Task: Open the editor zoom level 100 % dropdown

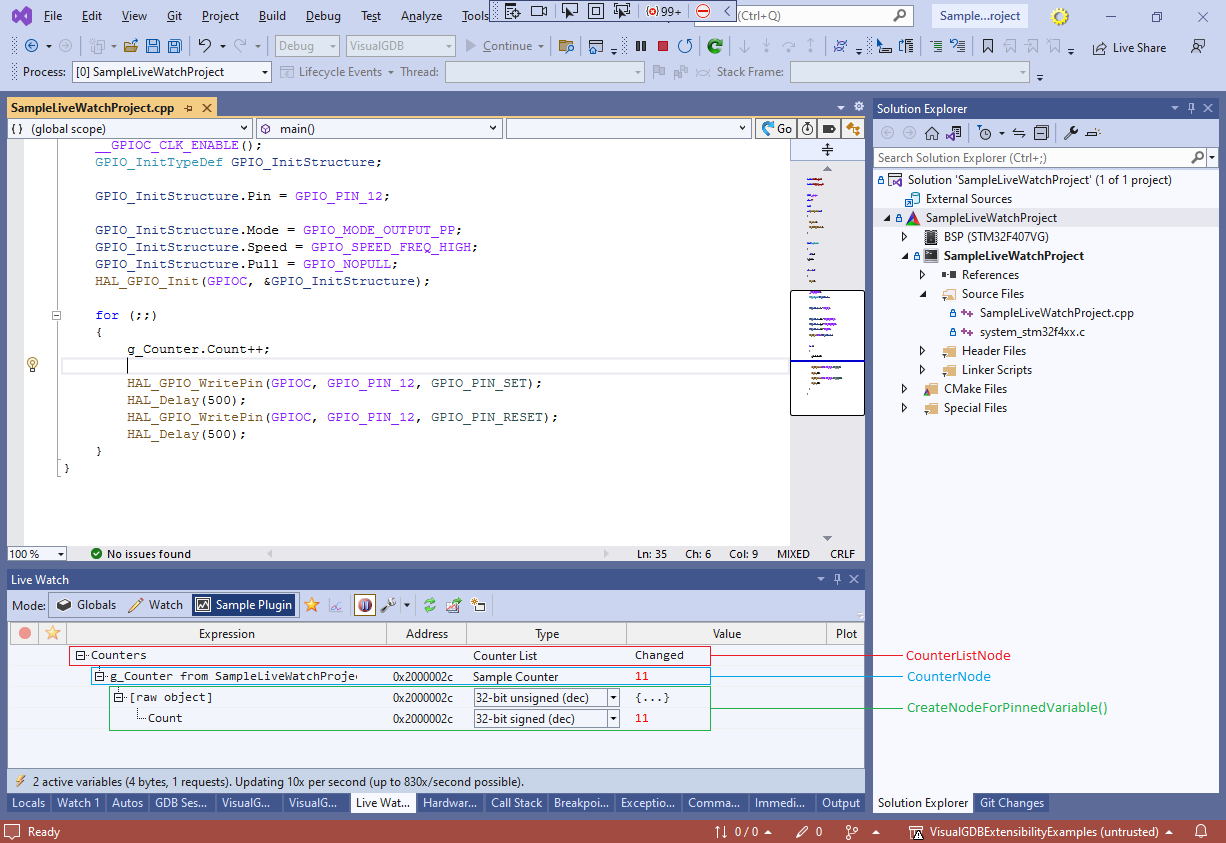Action: (37, 554)
